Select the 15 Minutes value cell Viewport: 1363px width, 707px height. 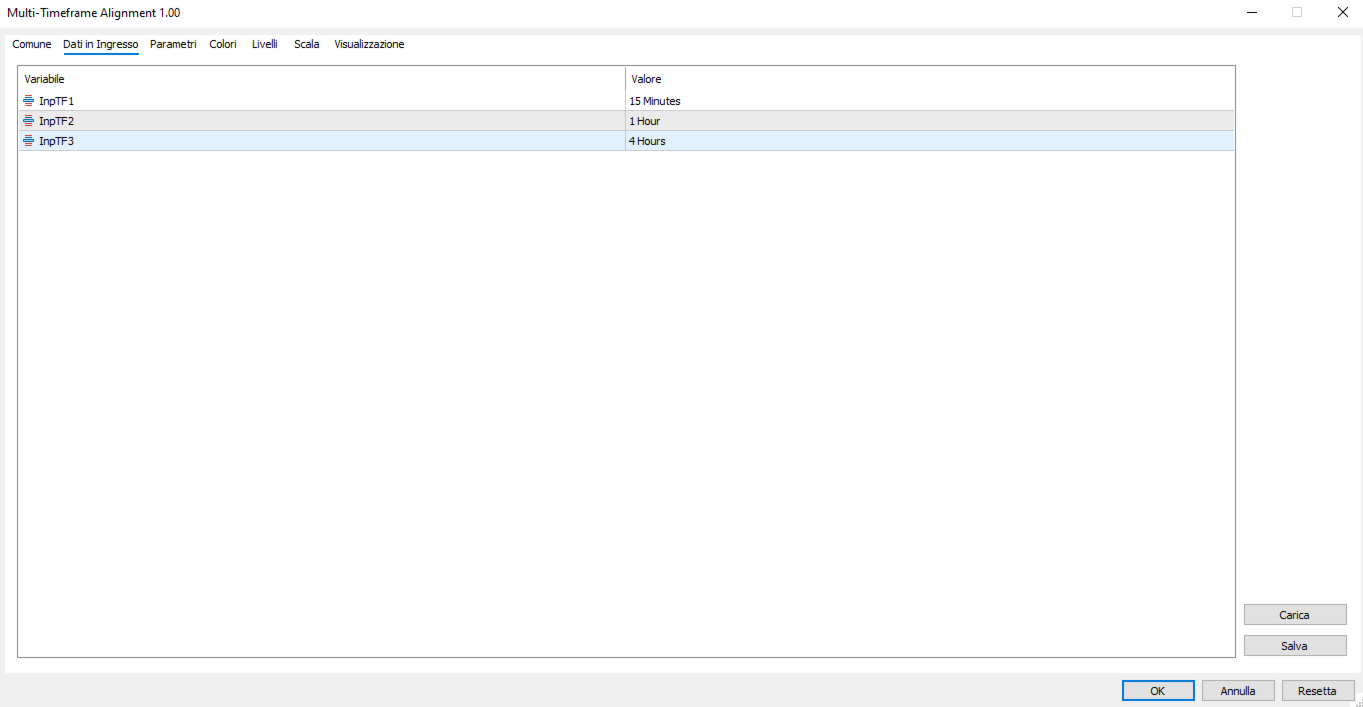click(x=929, y=101)
